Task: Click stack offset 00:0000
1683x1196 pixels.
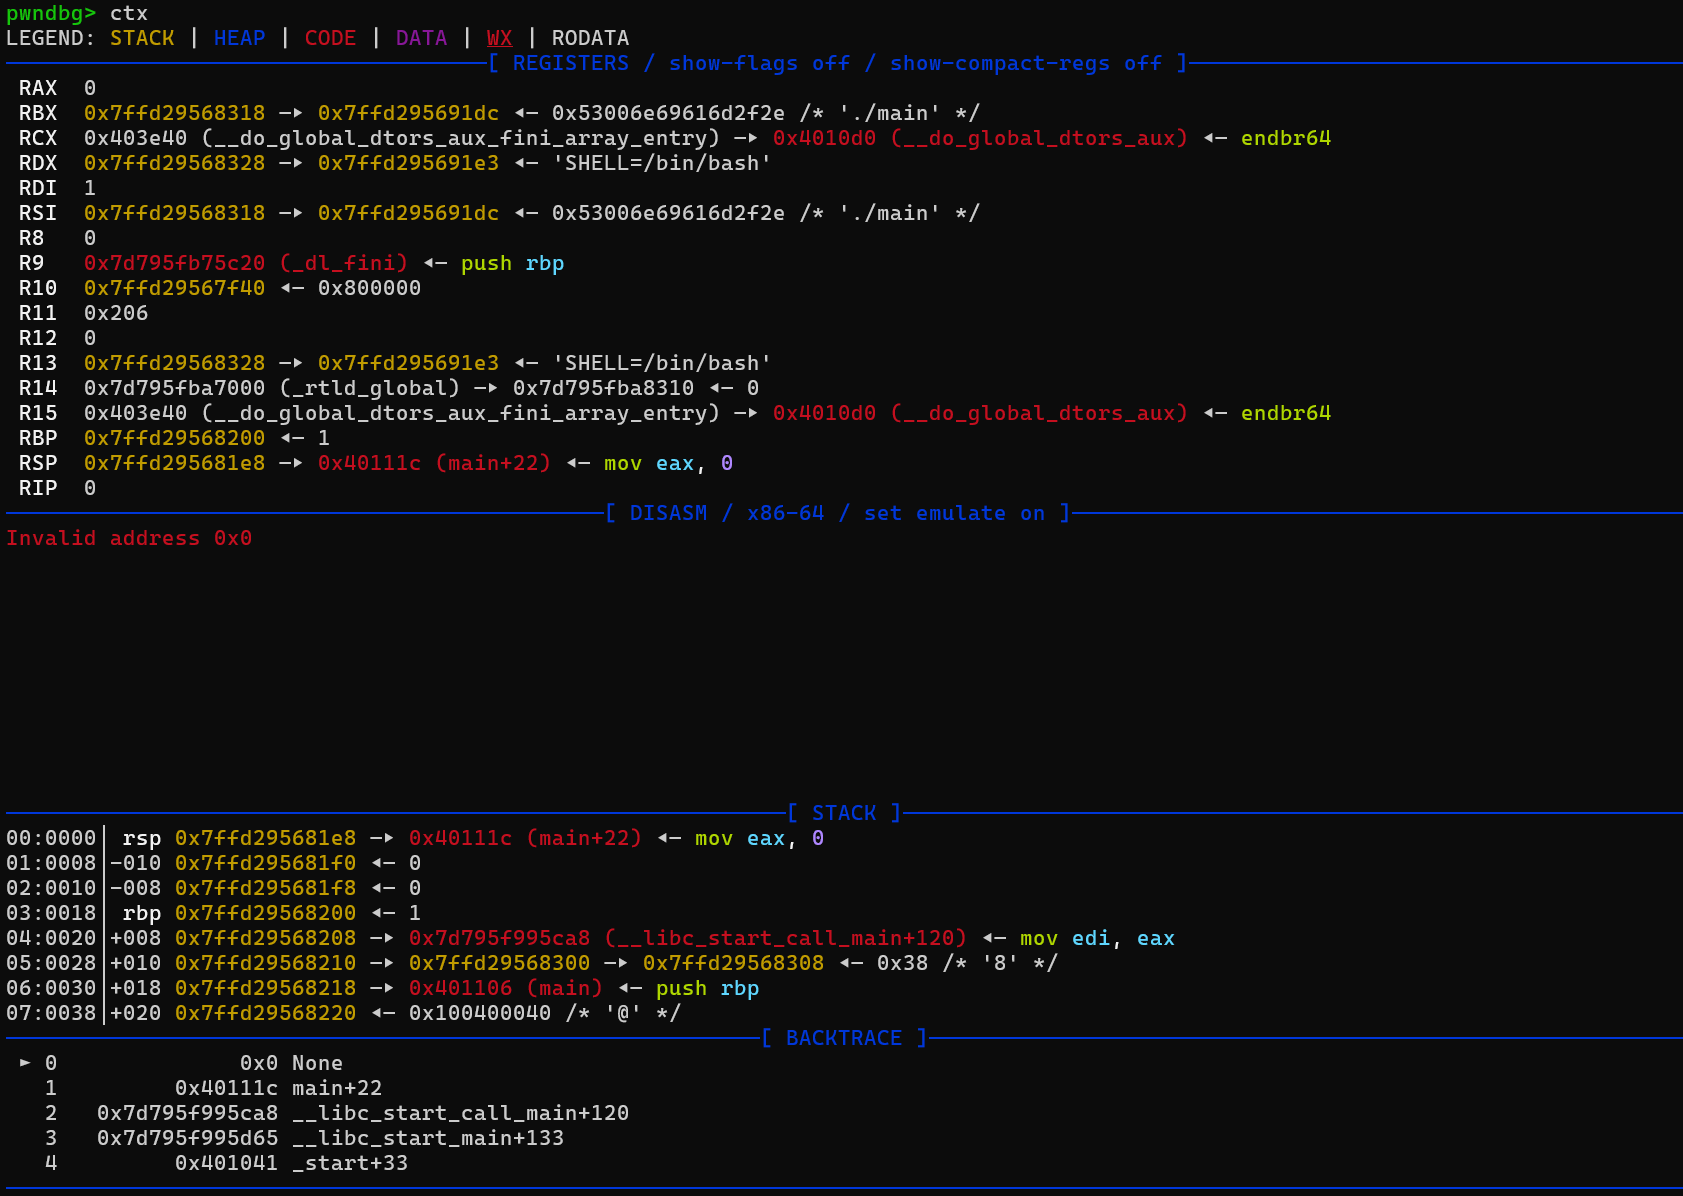Action: pyautogui.click(x=51, y=838)
